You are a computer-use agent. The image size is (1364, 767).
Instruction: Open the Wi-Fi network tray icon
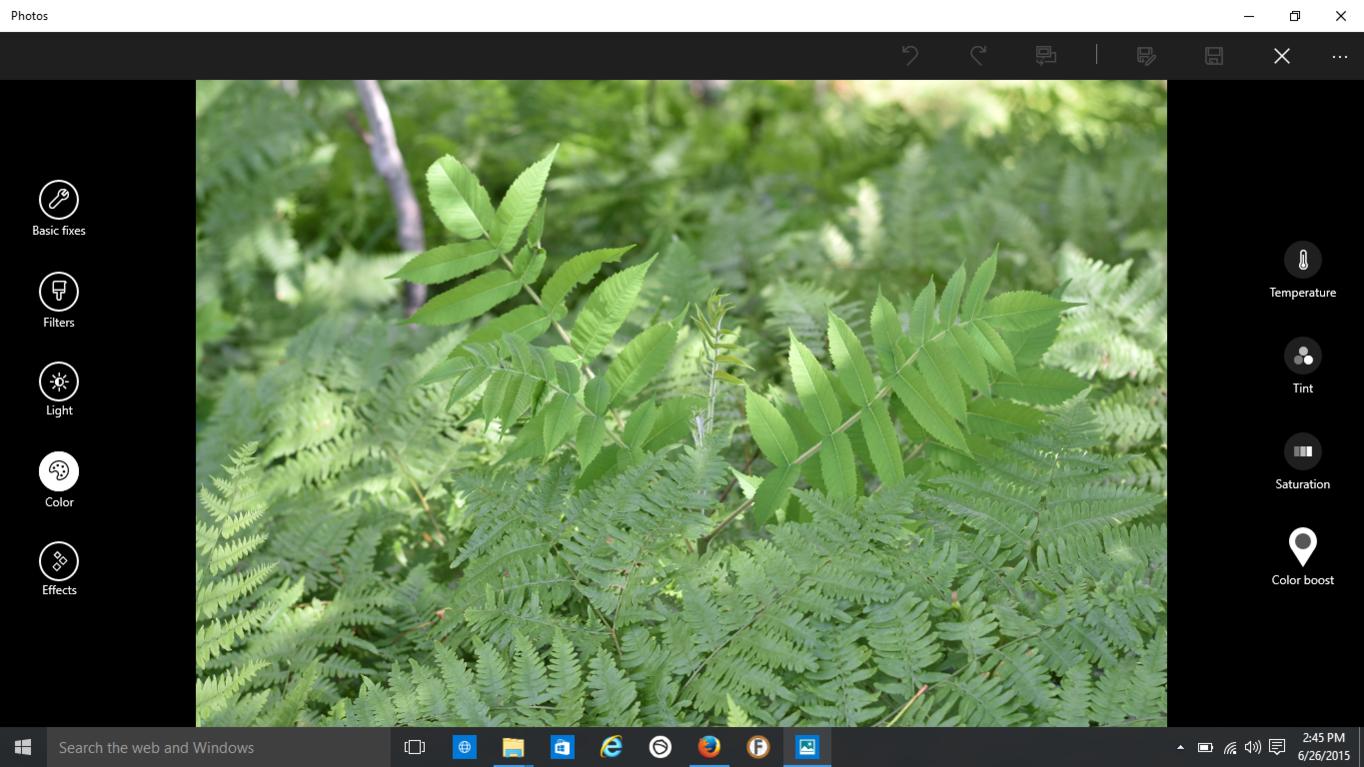(x=1230, y=747)
